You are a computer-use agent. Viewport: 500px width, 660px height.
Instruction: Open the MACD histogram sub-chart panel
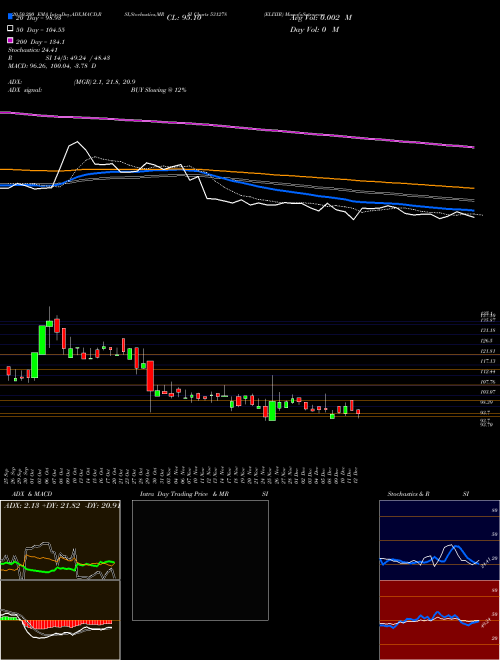click(60, 620)
